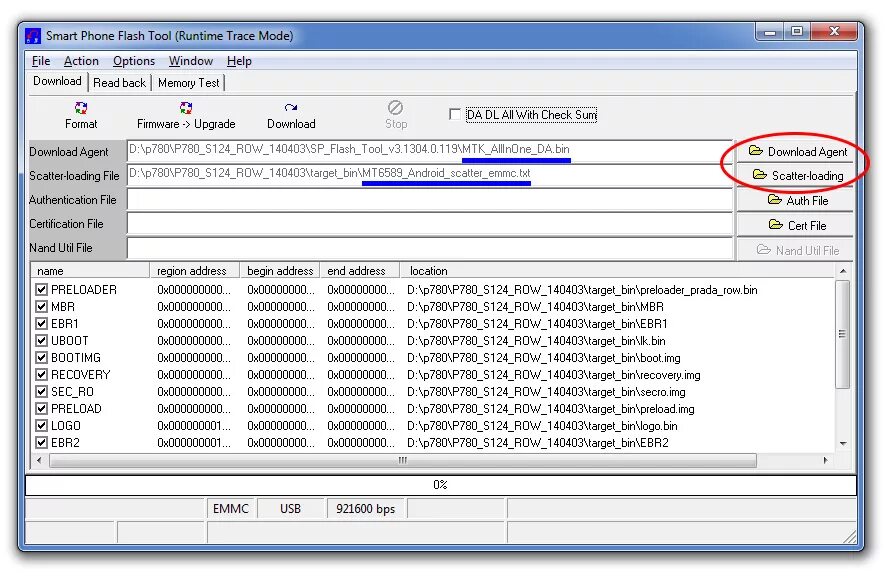Switch to the Read back tab

[x=119, y=83]
